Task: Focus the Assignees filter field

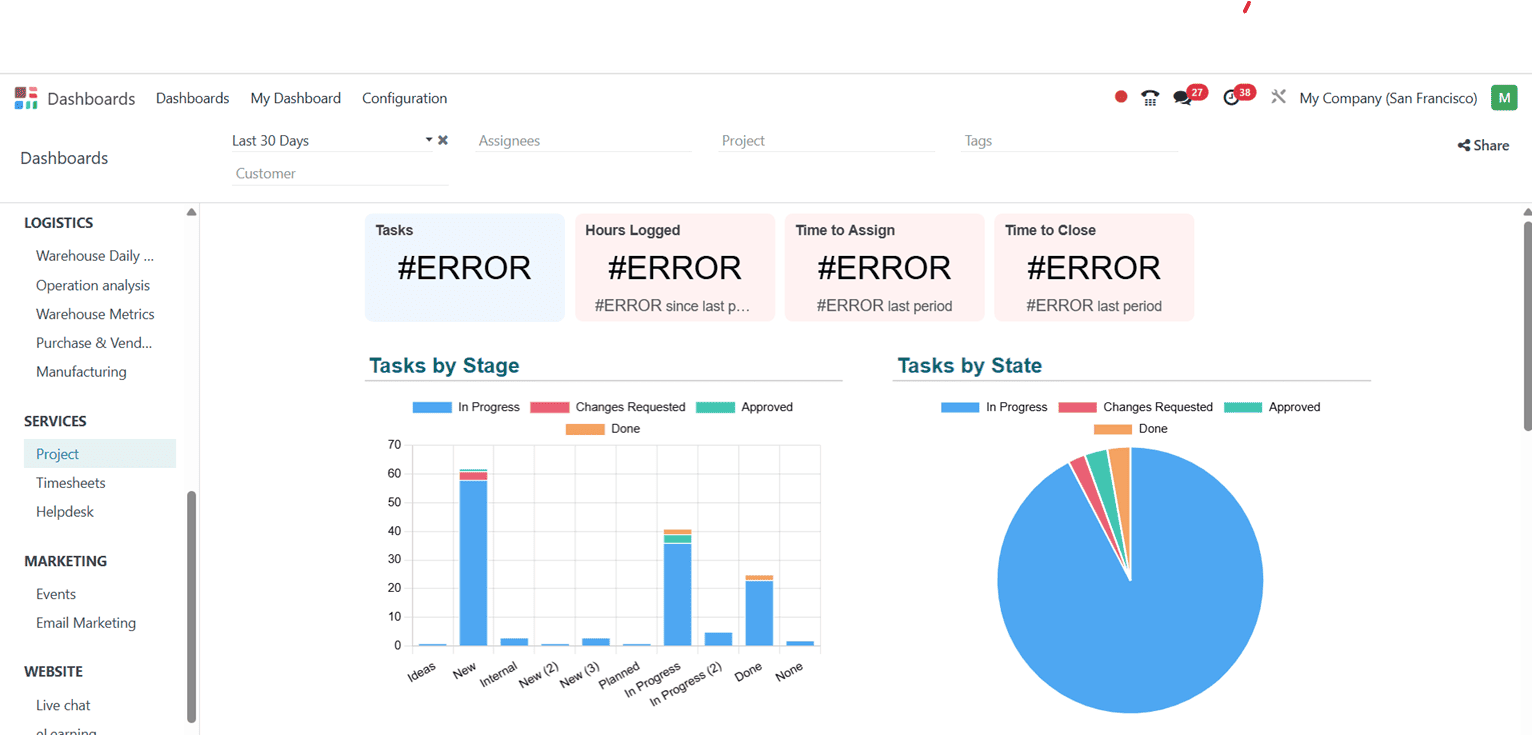Action: (x=584, y=141)
